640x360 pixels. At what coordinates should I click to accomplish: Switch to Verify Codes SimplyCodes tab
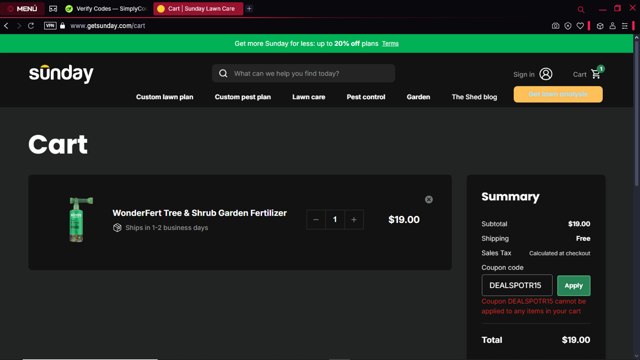click(x=107, y=9)
